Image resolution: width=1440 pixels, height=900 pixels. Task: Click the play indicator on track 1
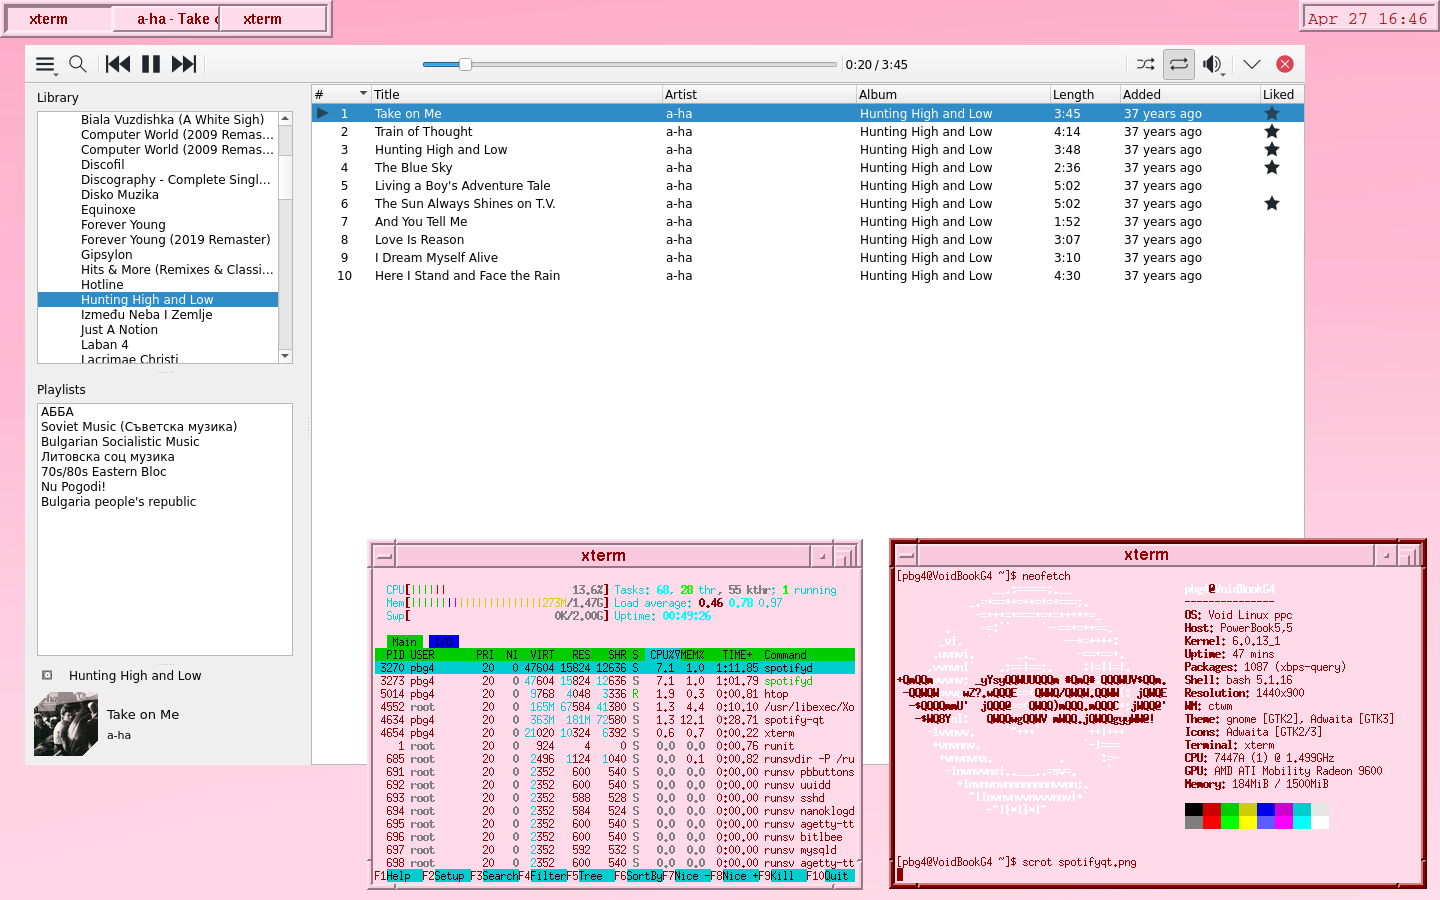click(323, 113)
